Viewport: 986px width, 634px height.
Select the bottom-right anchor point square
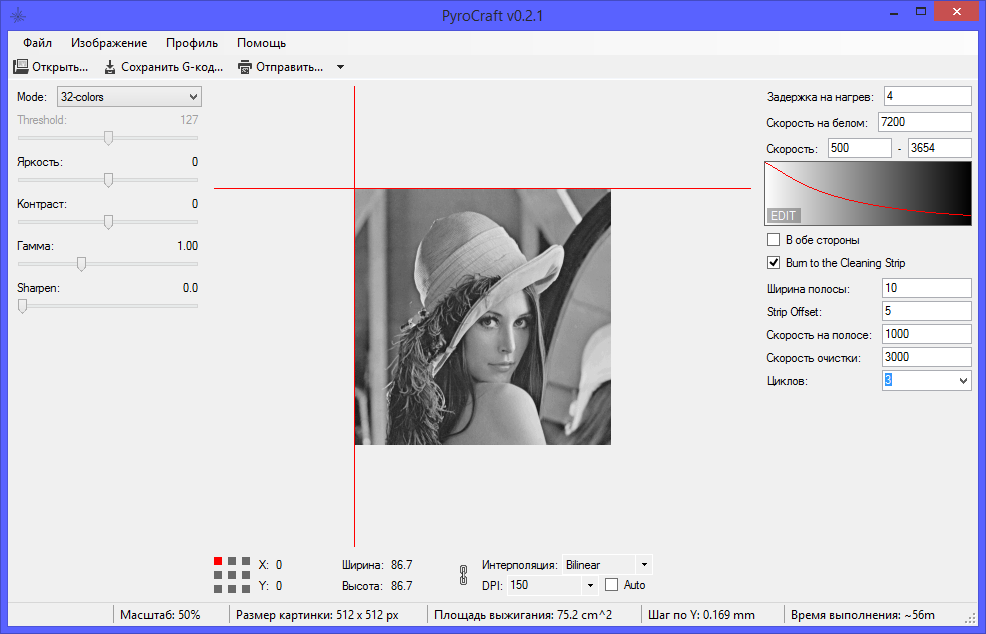[244, 588]
